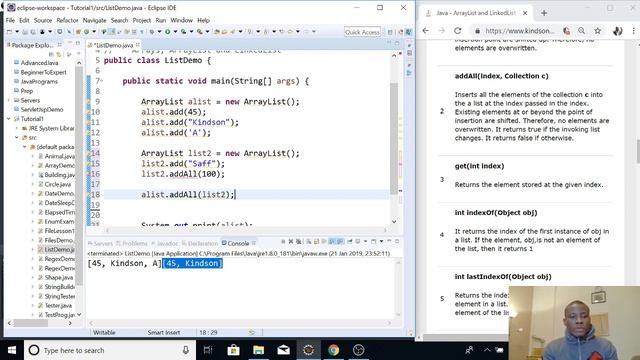Screen dimensions: 640x360
Task: Click the zoom magnifier icon in the address bar
Action: 582,31
